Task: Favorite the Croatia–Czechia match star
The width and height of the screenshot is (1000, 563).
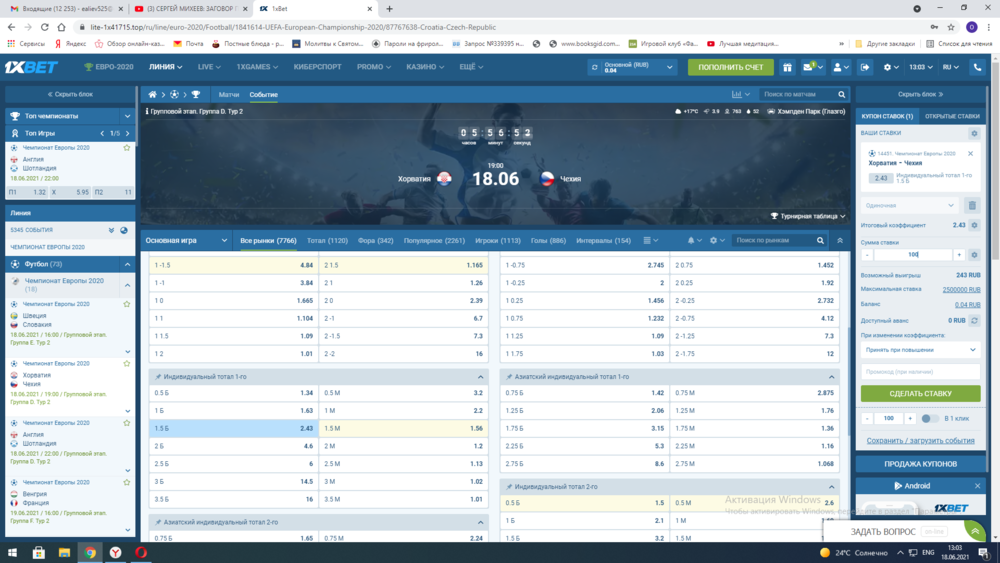Action: coord(127,363)
